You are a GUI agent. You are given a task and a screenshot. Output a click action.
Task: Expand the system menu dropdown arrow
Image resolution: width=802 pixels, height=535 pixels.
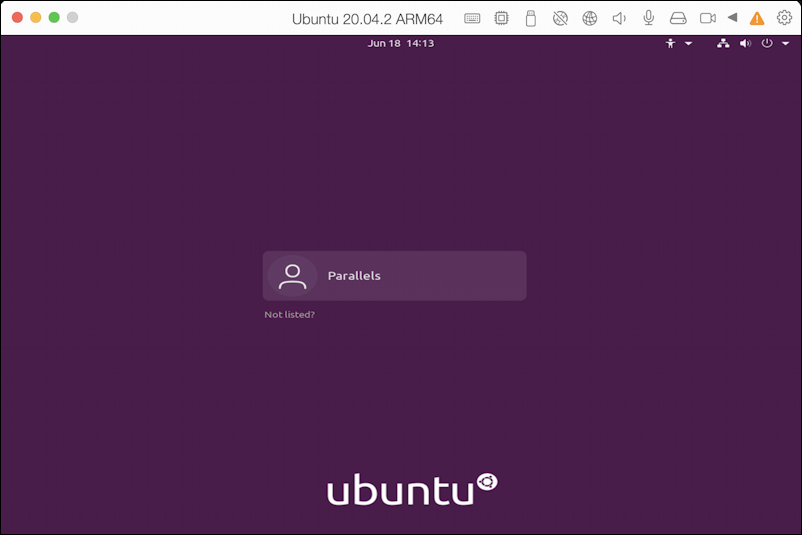click(786, 43)
